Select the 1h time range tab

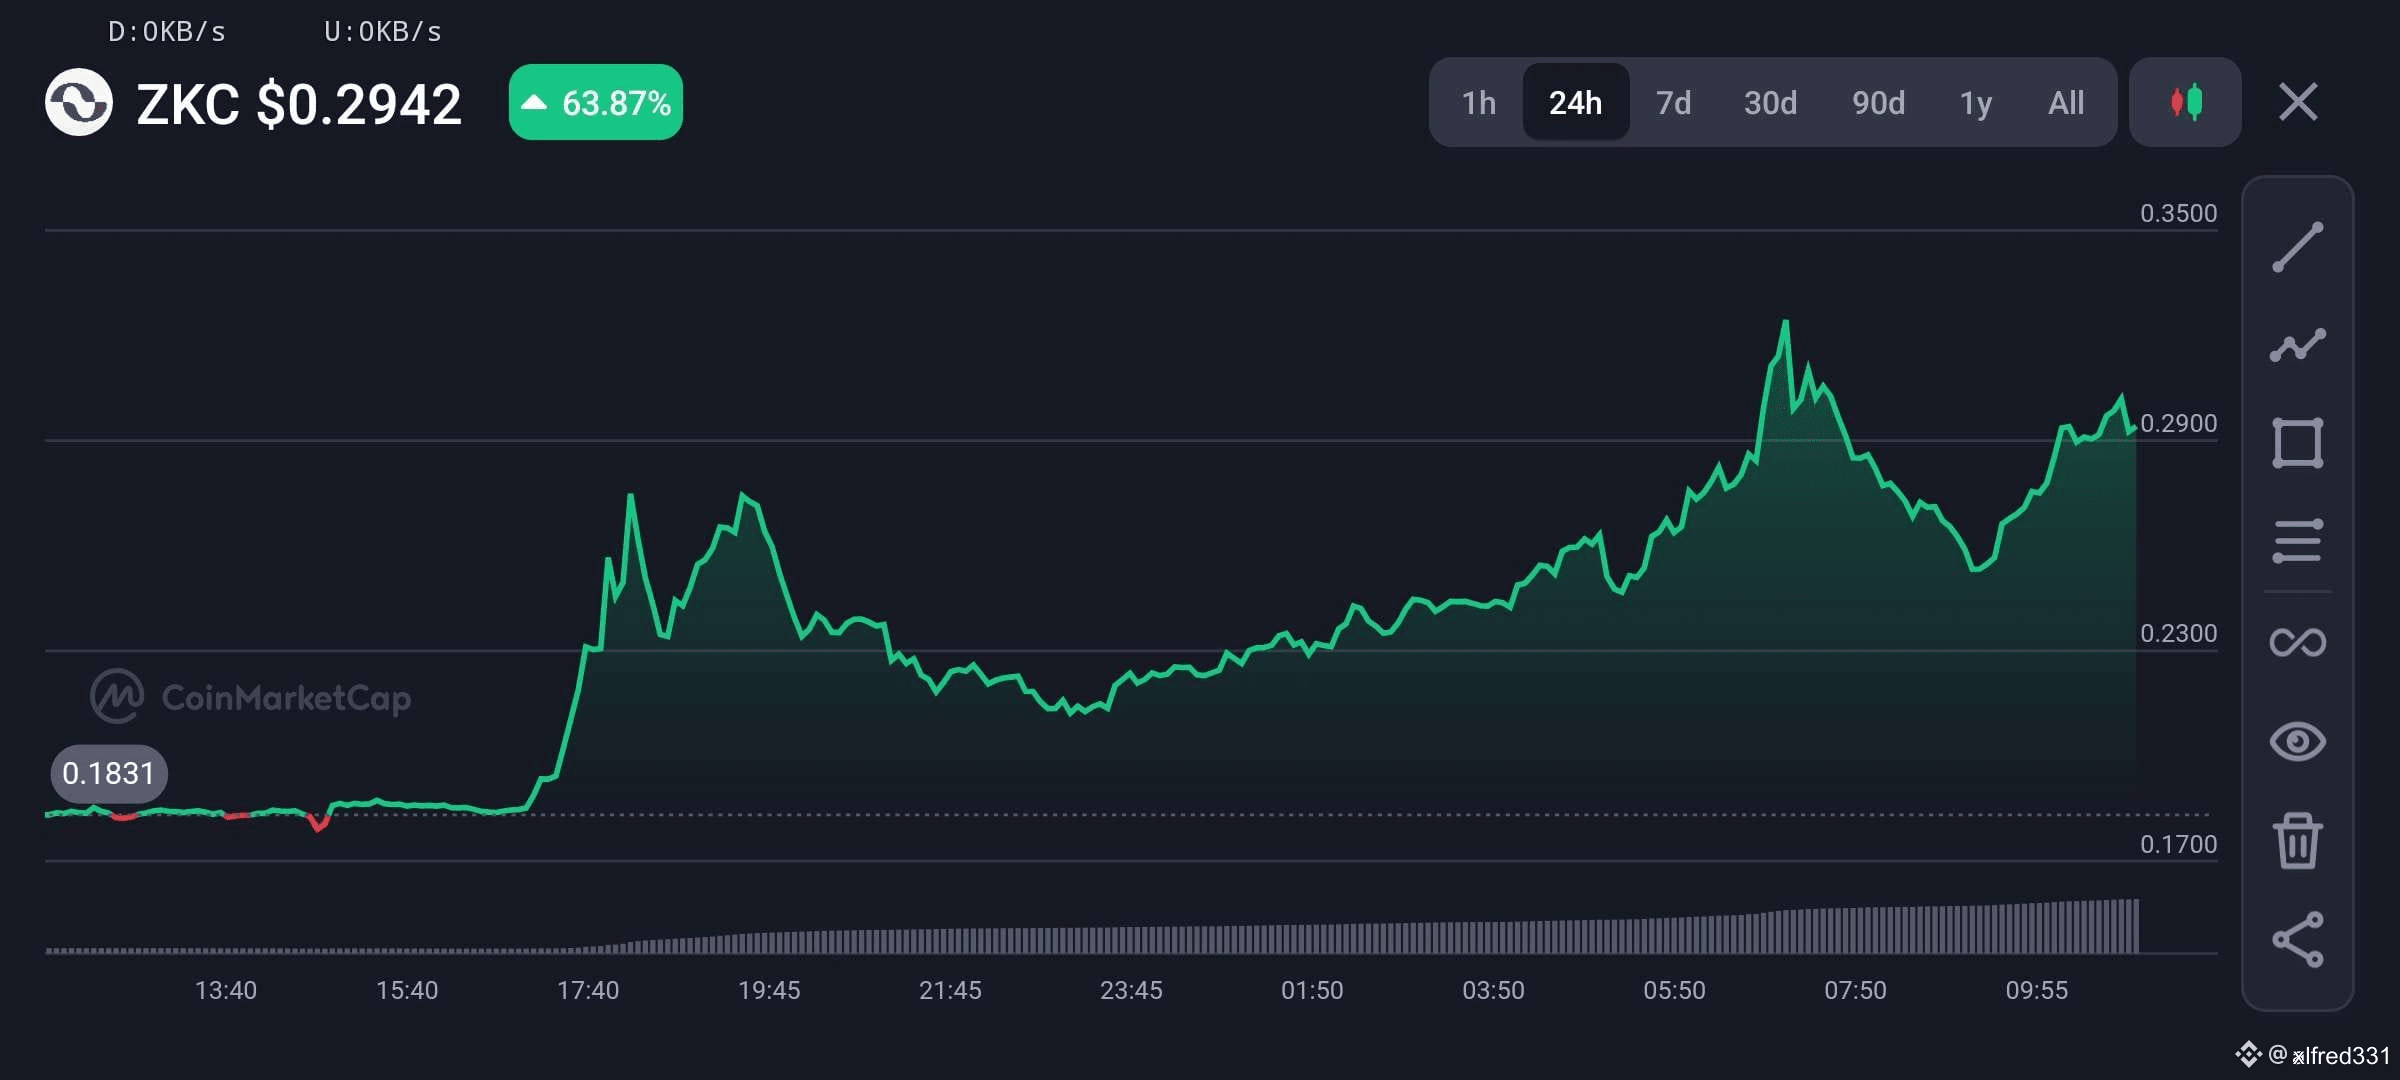click(1478, 102)
